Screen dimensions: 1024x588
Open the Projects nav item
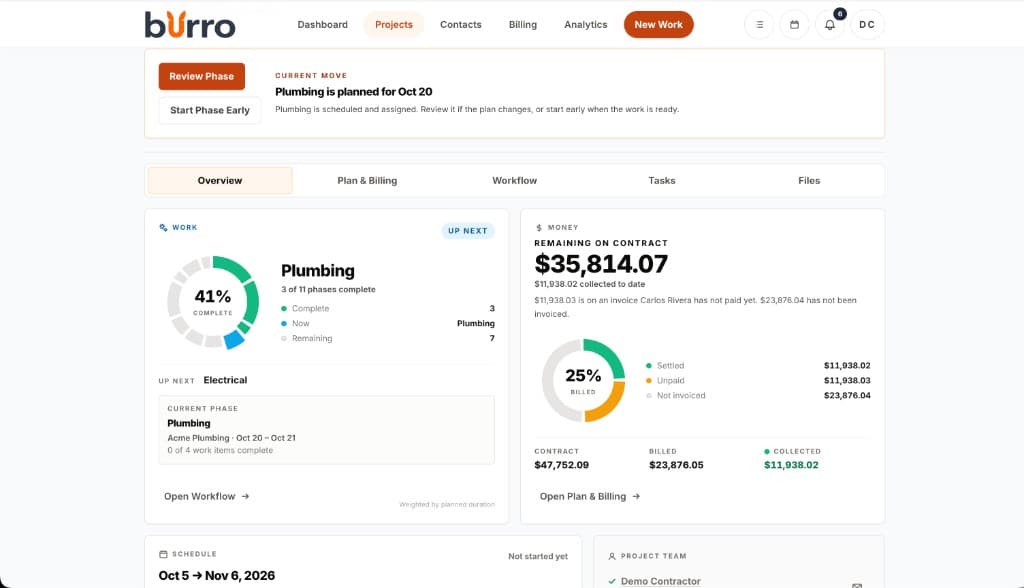pyautogui.click(x=394, y=25)
